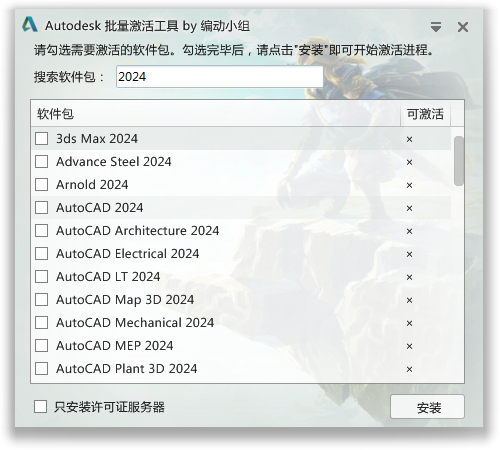This screenshot has height=450, width=500.
Task: Select AutoCAD LT 2024 label
Action: (108, 276)
